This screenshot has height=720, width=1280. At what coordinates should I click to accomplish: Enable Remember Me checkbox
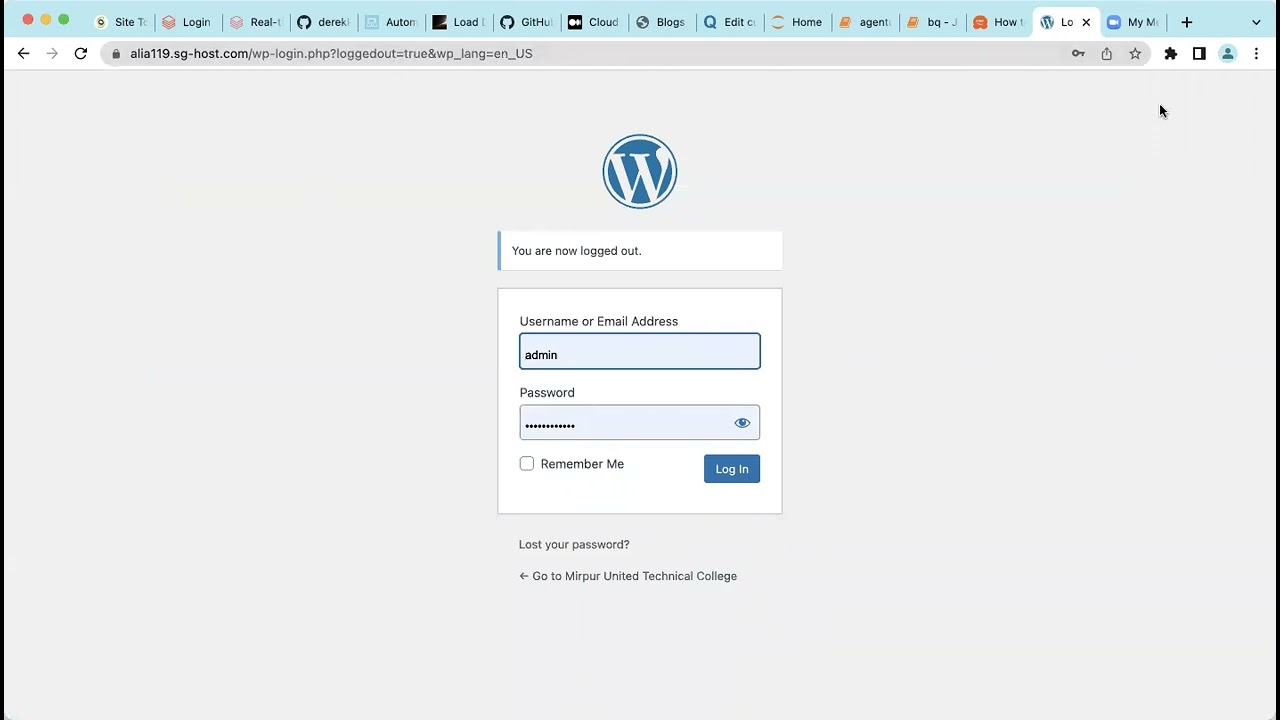[527, 464]
